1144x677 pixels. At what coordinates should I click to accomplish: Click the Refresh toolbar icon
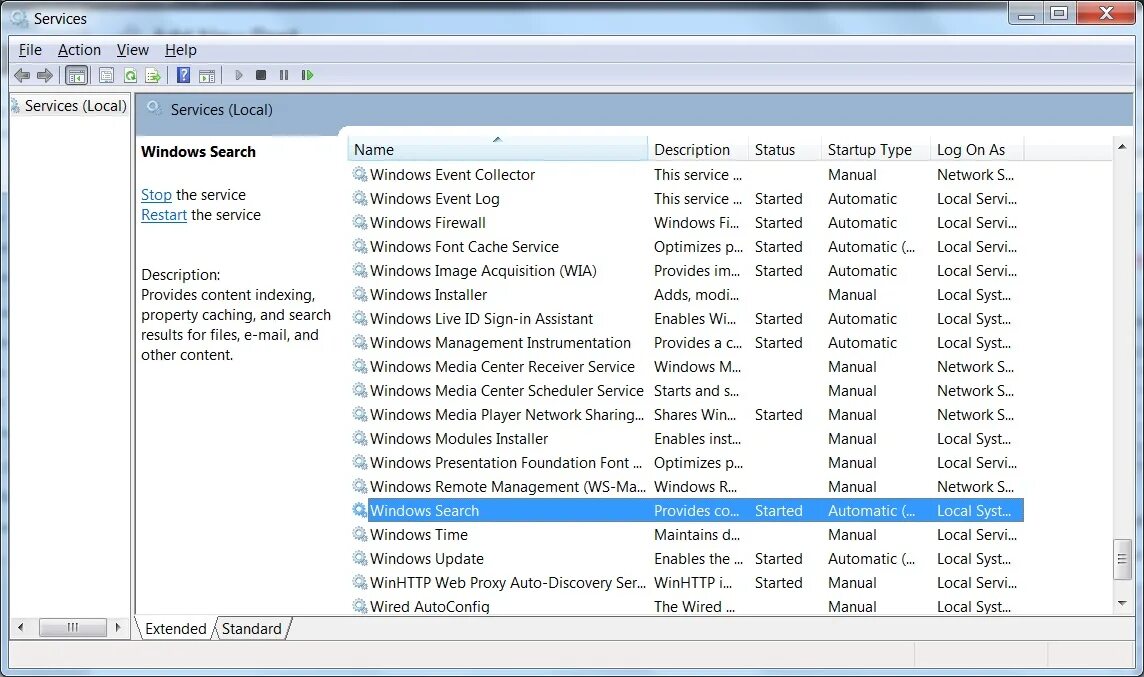pos(130,75)
